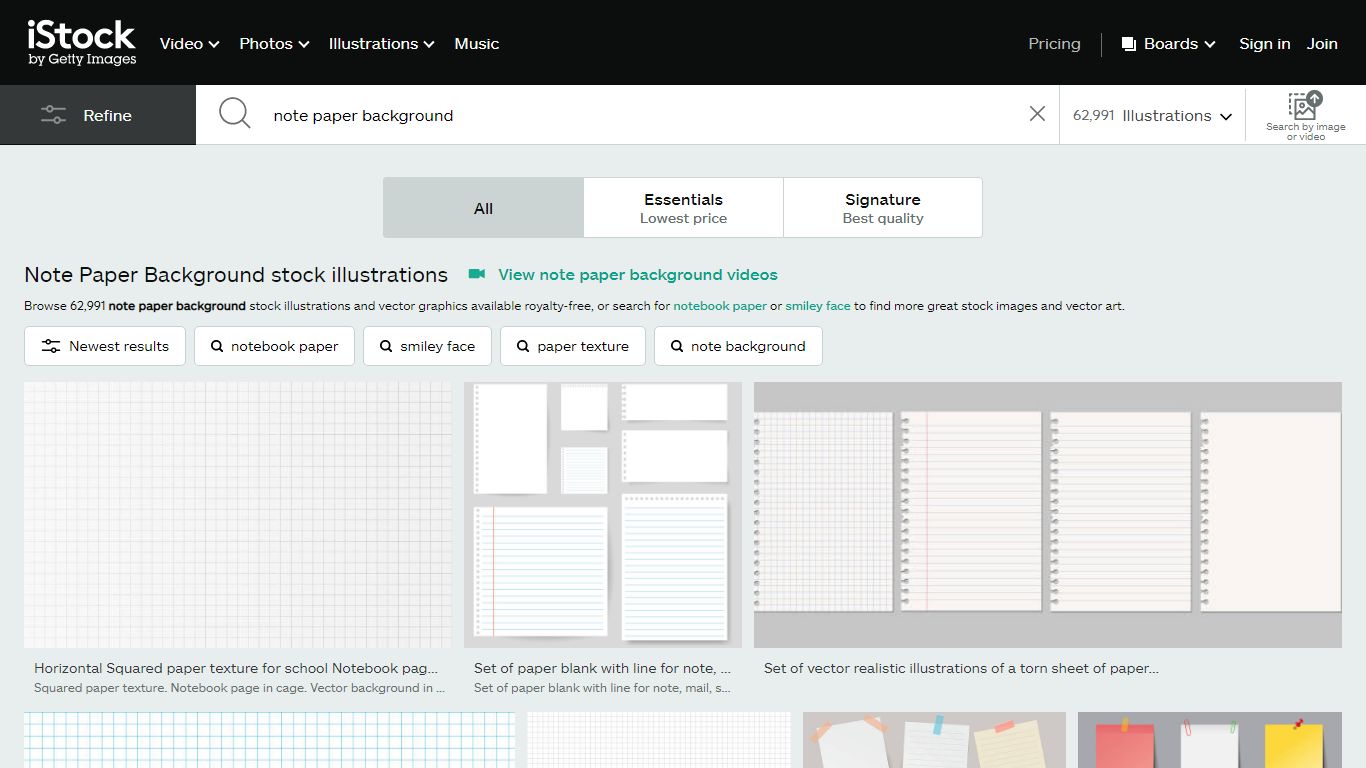Open the blue grid paper thumbnail
This screenshot has width=1366, height=768.
270,740
